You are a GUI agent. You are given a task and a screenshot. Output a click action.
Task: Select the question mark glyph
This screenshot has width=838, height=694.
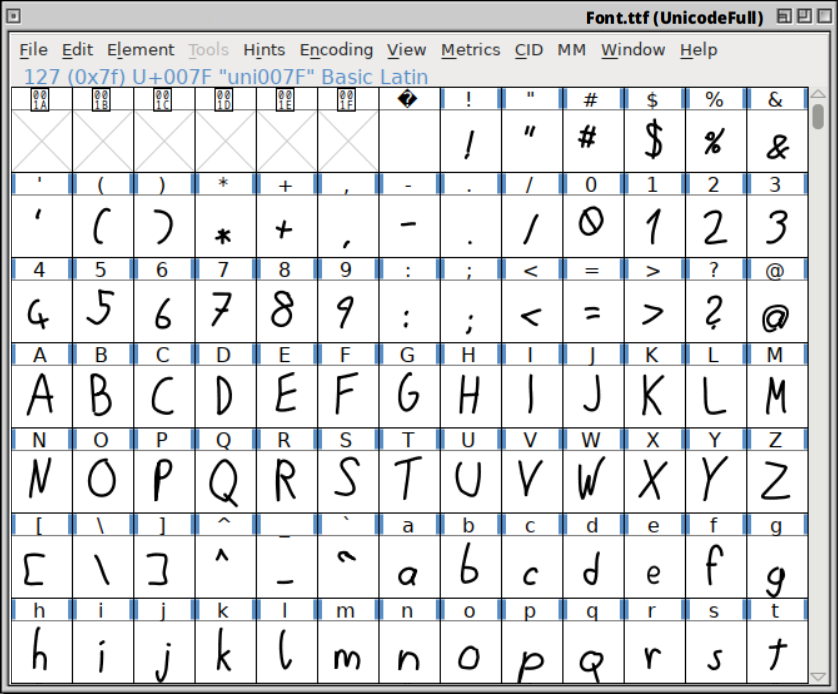713,310
